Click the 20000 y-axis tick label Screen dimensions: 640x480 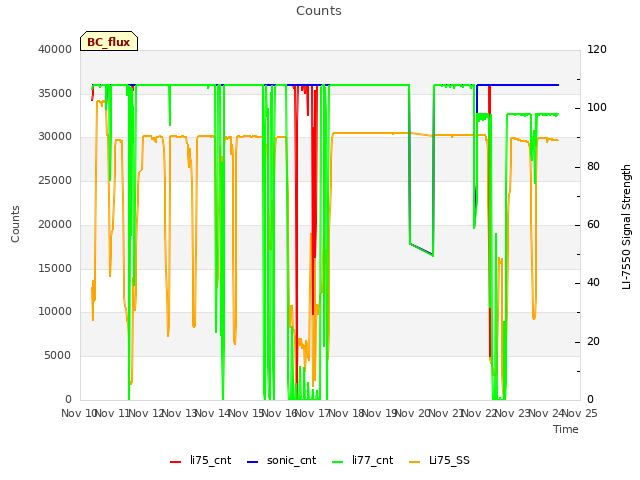coord(55,224)
